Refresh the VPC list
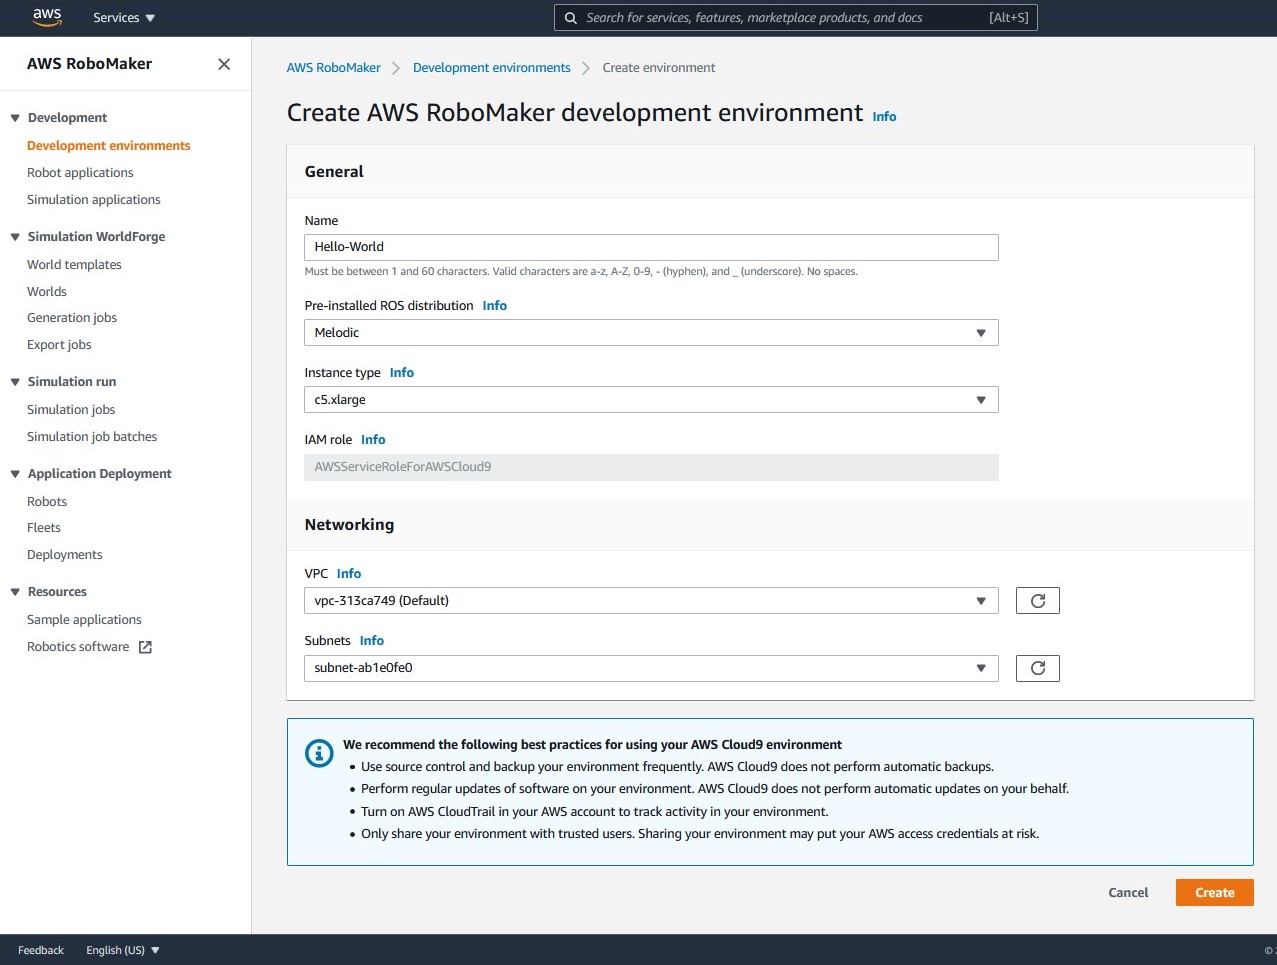This screenshot has height=965, width=1277. tap(1037, 601)
